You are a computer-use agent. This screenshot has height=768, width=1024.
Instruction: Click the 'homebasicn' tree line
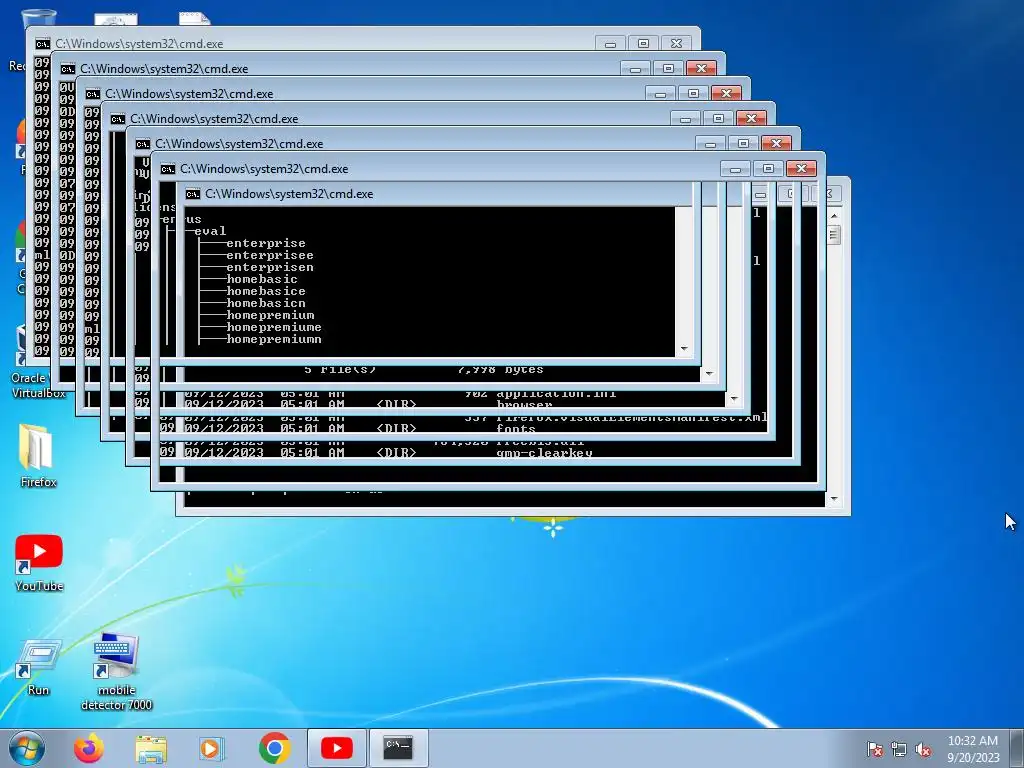(266, 303)
